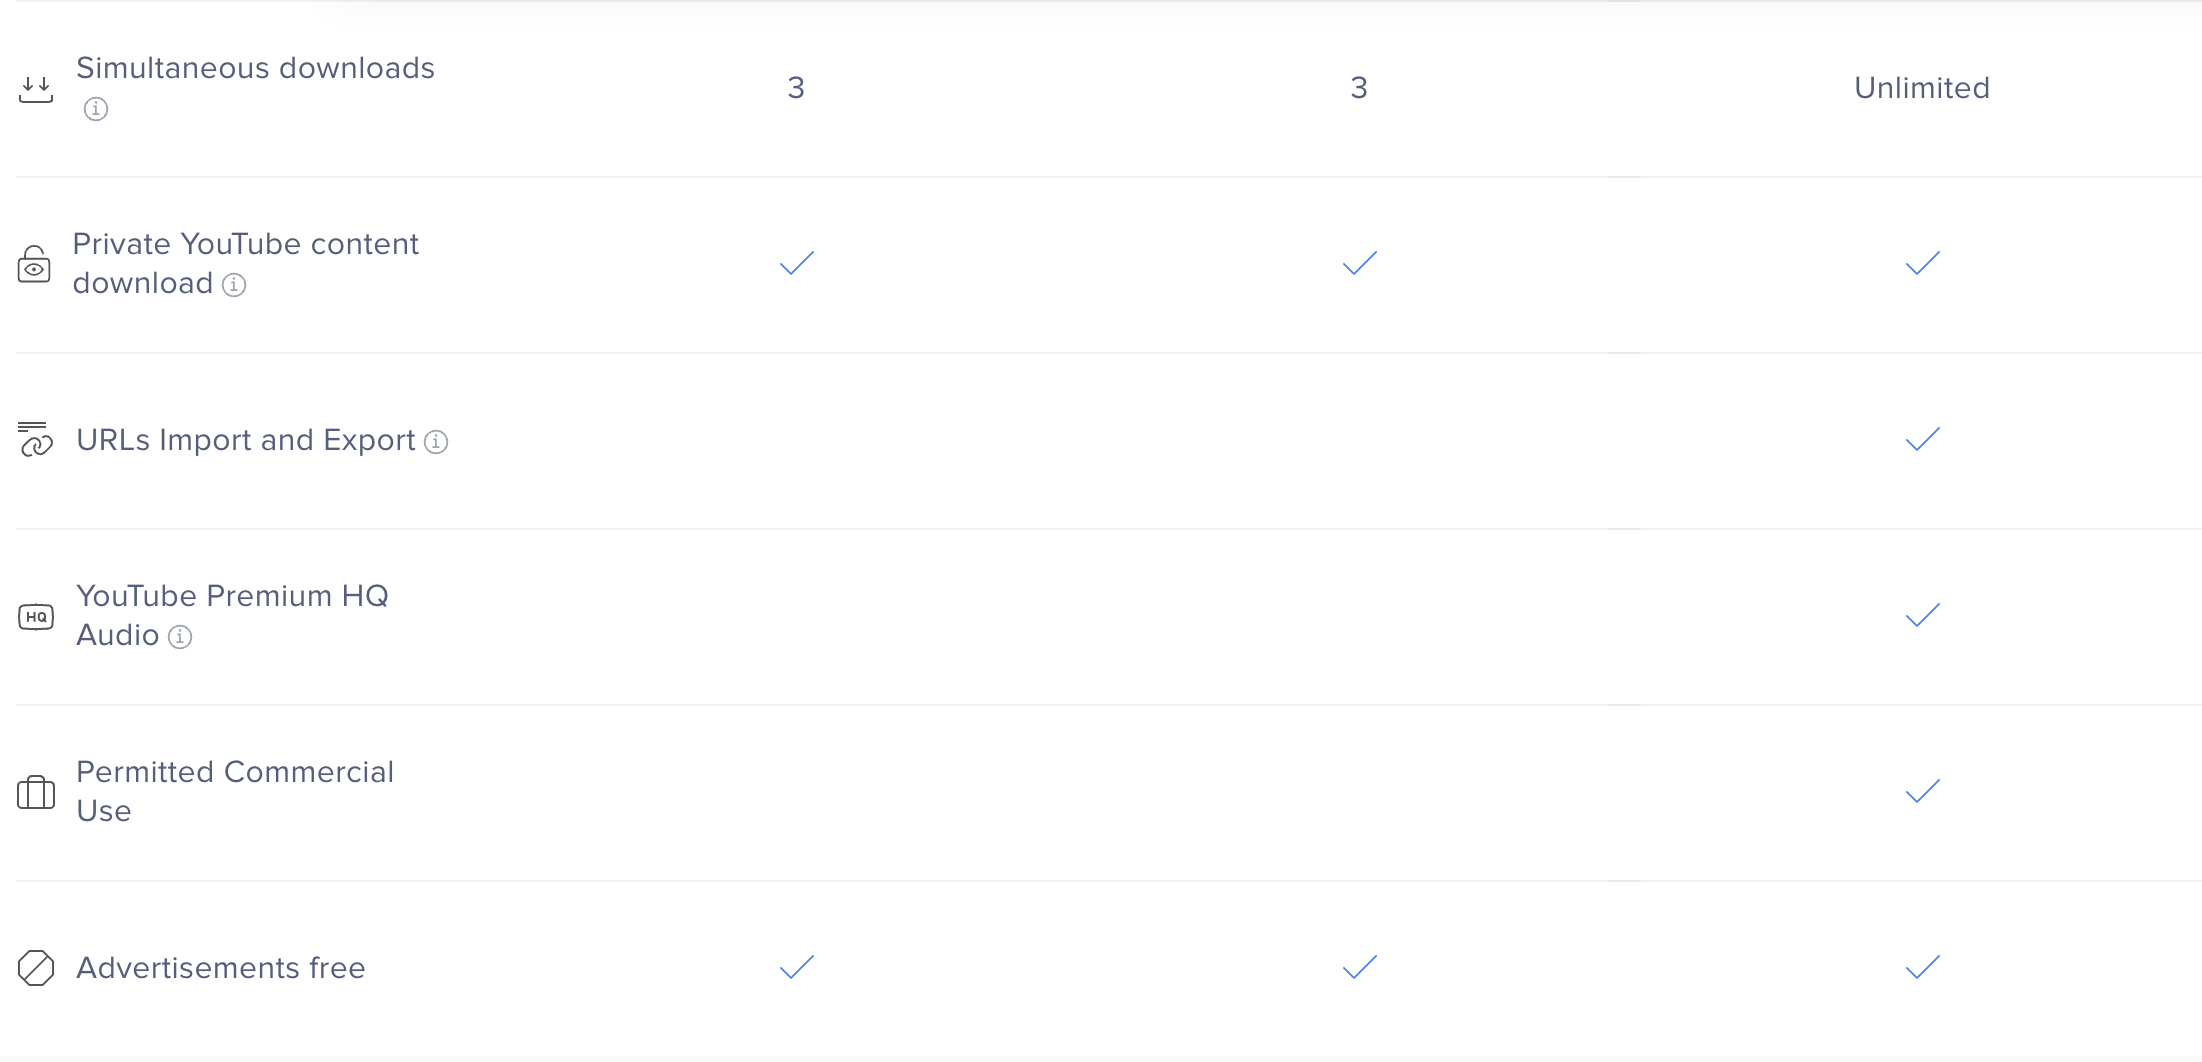
Task: Click the HQ audio badge icon
Action: (36, 617)
